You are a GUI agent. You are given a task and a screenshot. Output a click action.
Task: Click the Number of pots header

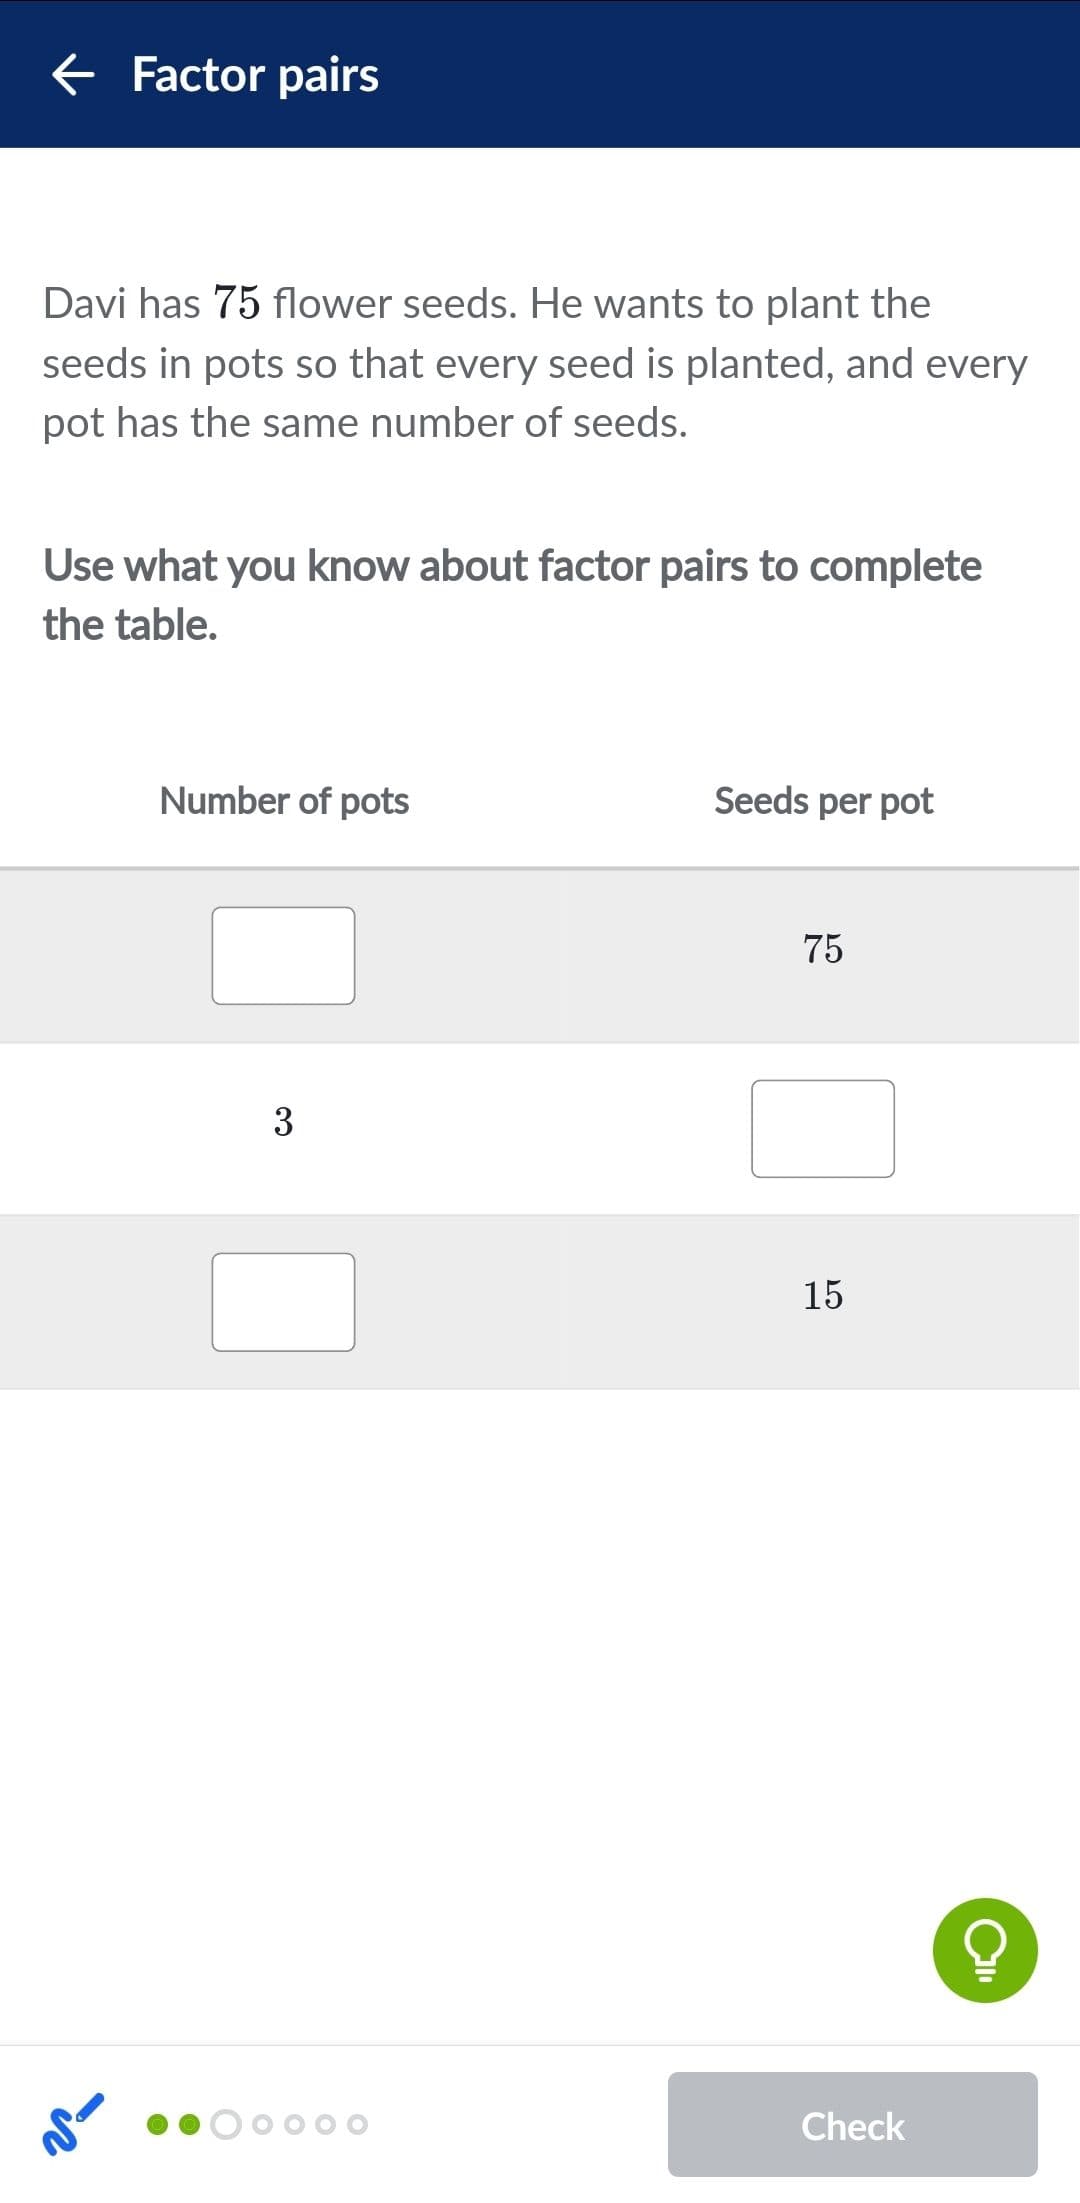click(284, 800)
